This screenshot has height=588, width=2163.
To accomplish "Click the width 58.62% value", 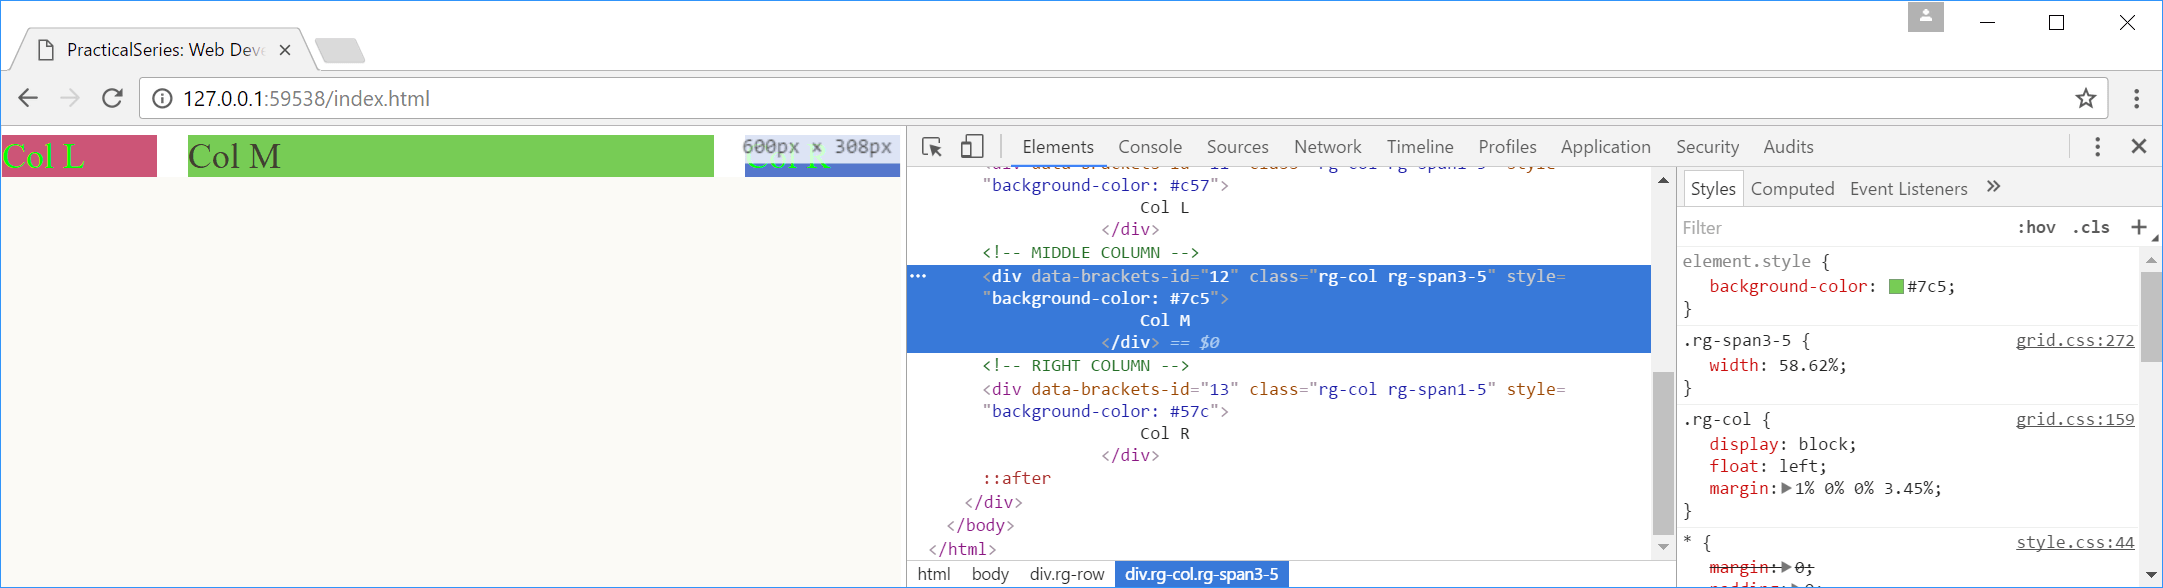I will point(1809,366).
